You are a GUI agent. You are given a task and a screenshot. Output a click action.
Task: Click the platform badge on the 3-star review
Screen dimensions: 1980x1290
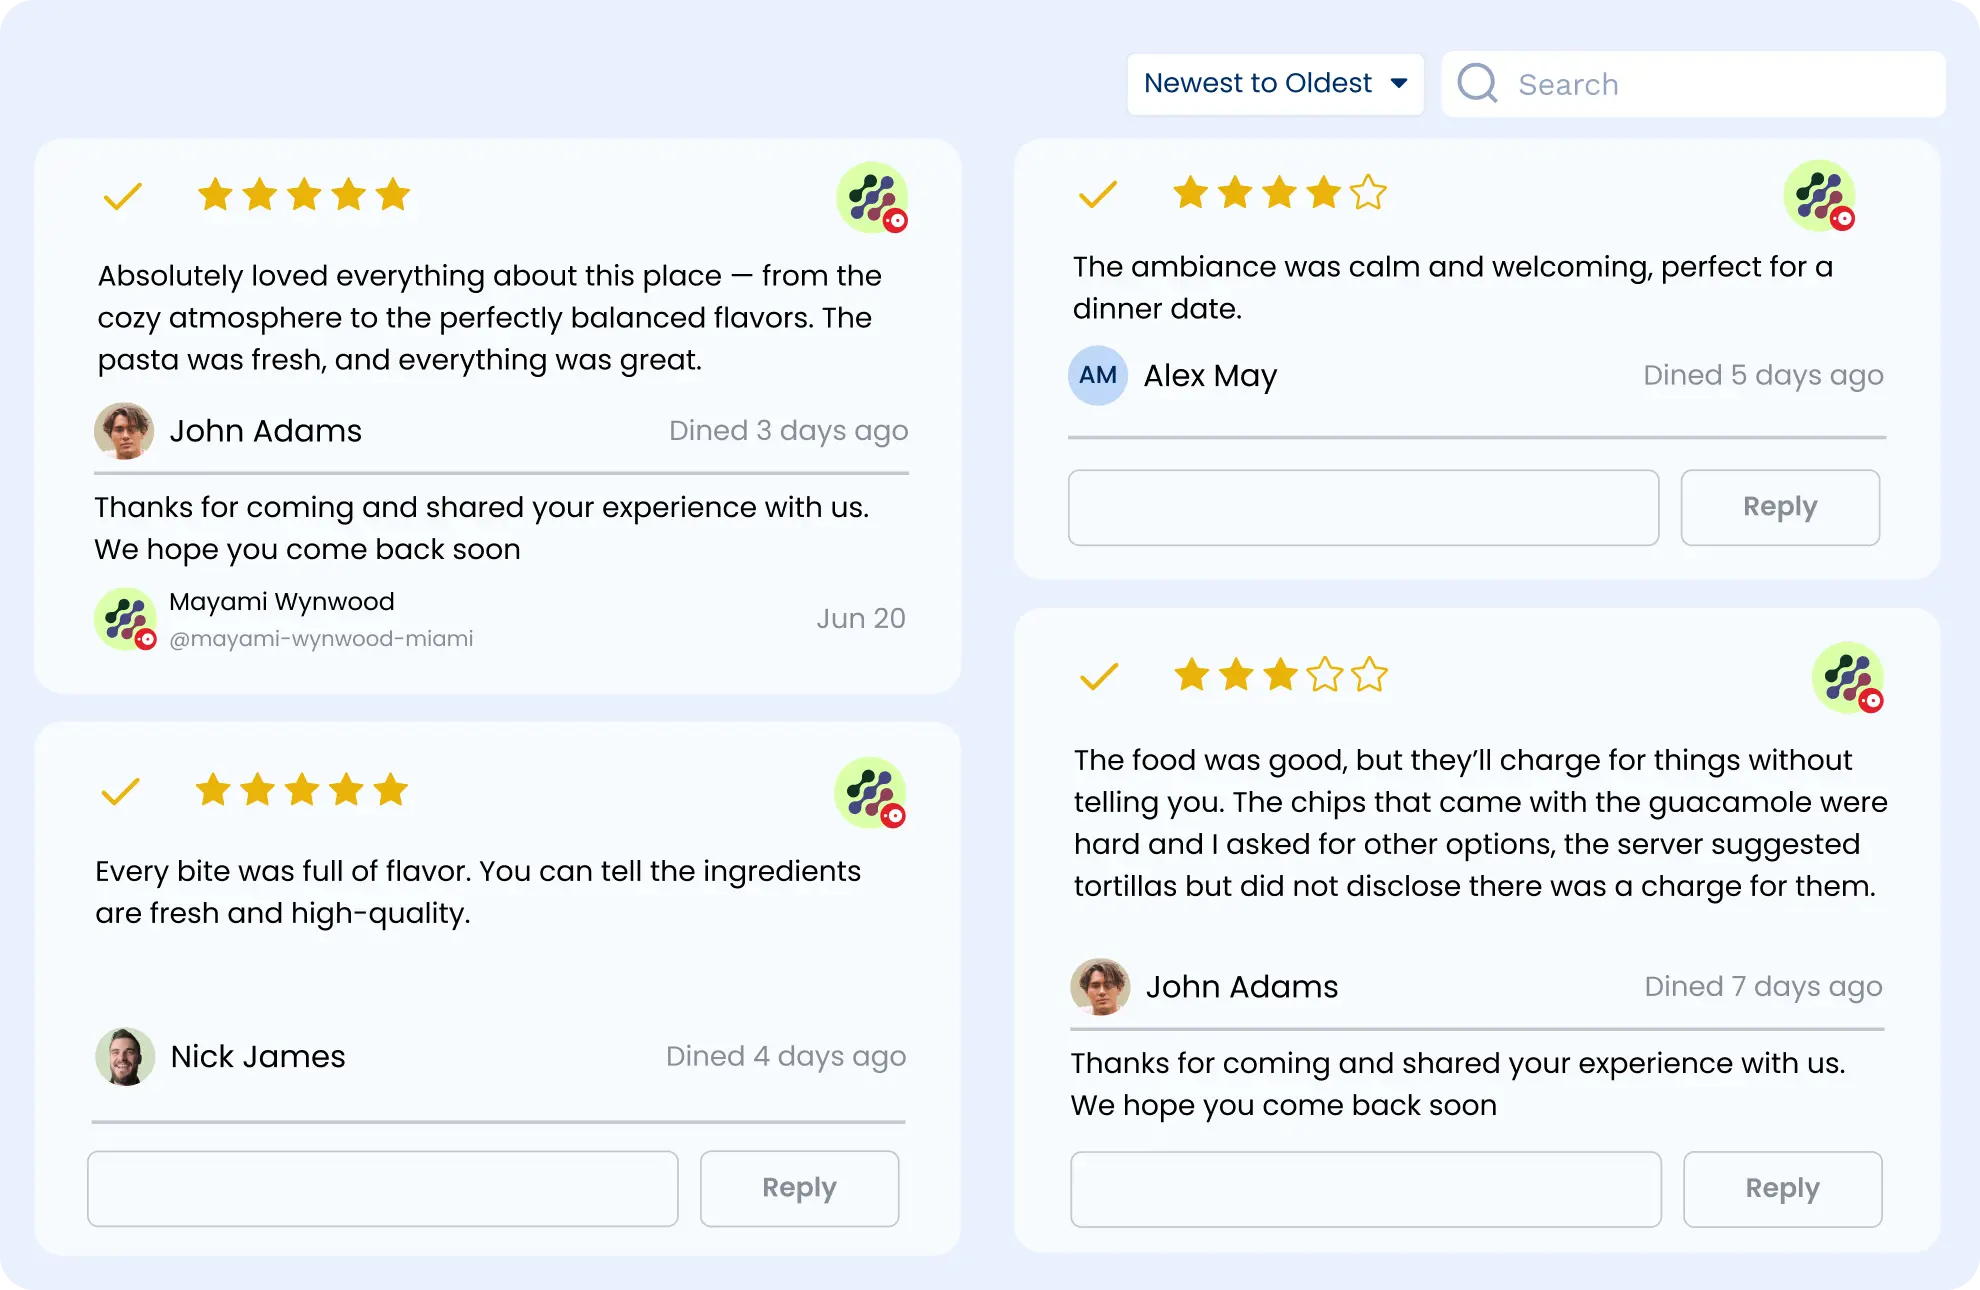[1847, 678]
